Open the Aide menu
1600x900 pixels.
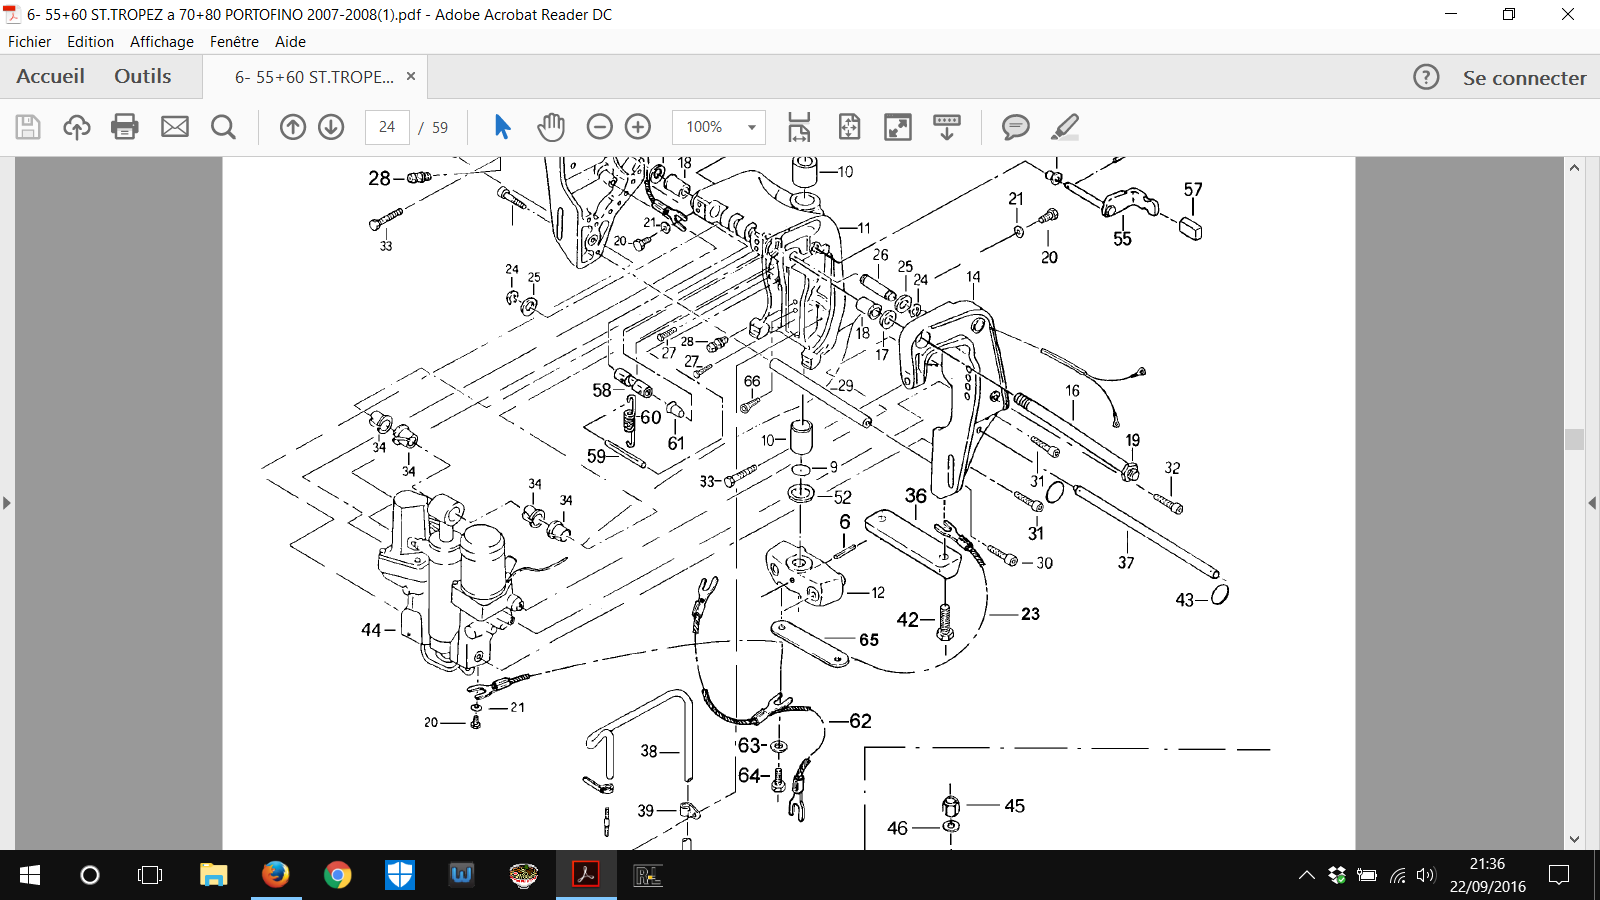[x=290, y=42]
